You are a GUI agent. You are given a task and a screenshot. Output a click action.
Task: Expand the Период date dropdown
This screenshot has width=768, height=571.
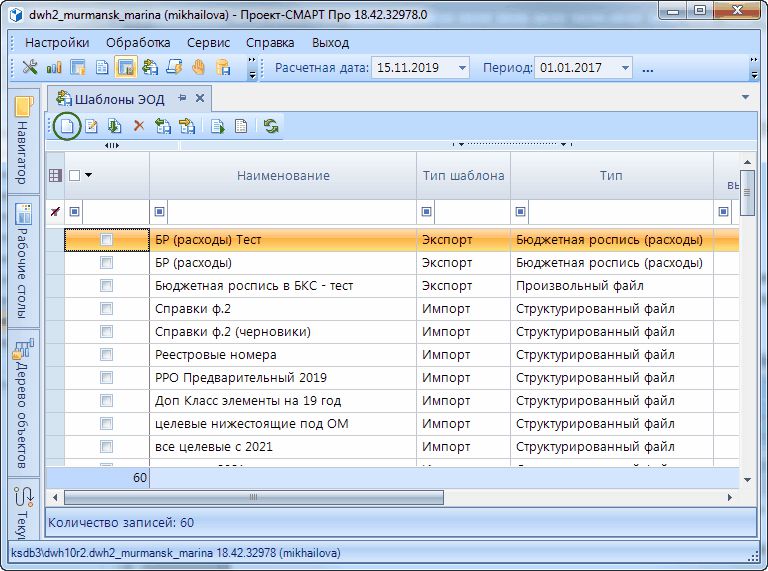(625, 68)
